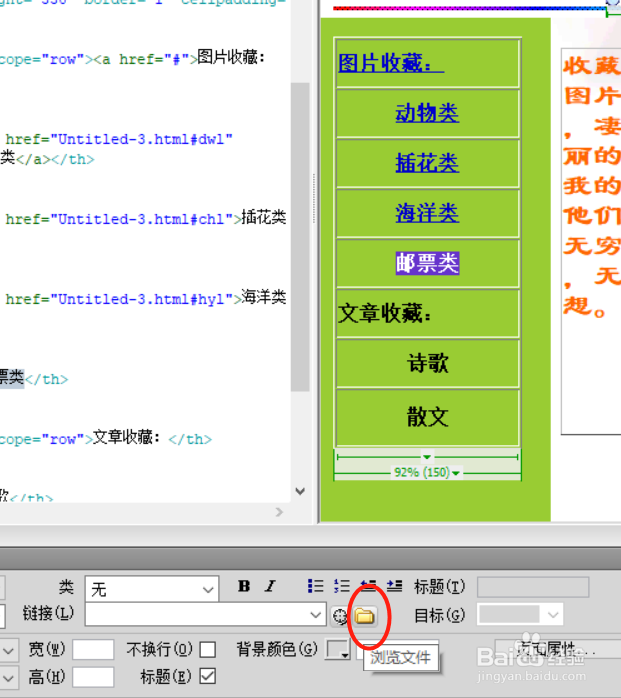Click the 图片收藏: link in design view
This screenshot has width=621, height=698.
[x=390, y=63]
